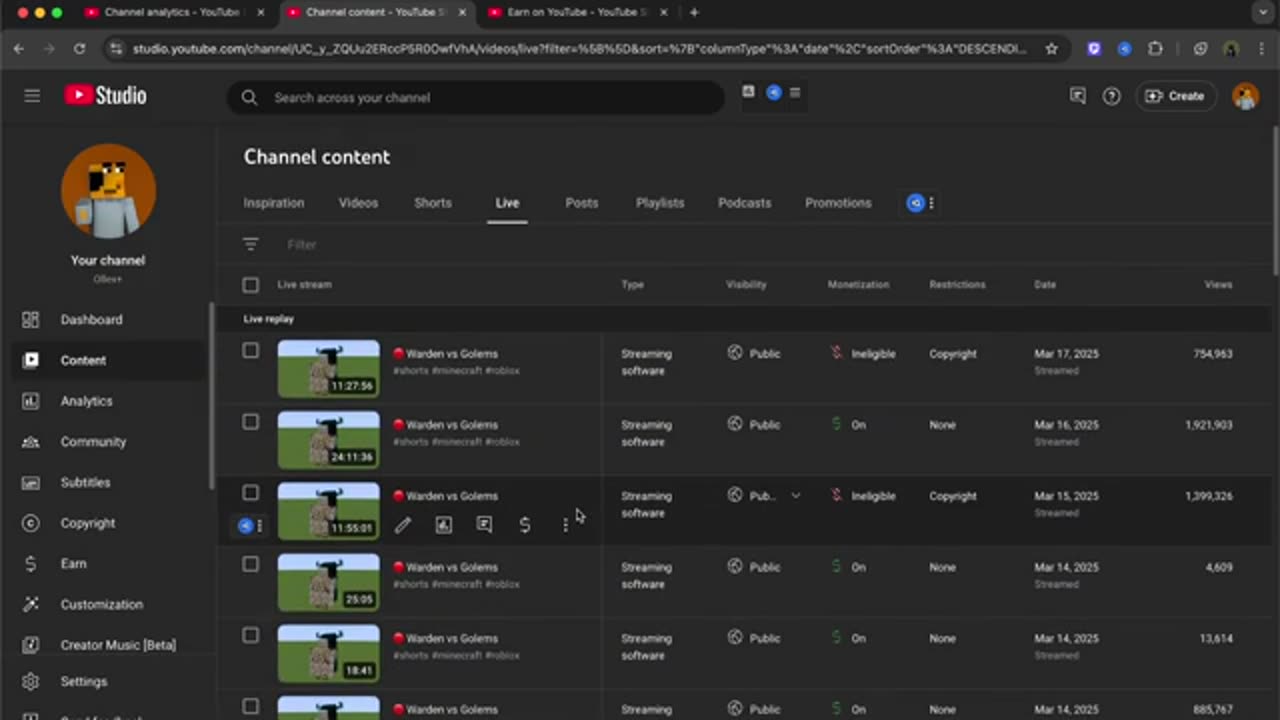1280x720 pixels.
Task: Select checkbox for the Mar 16, 2025 stream
Action: click(251, 422)
